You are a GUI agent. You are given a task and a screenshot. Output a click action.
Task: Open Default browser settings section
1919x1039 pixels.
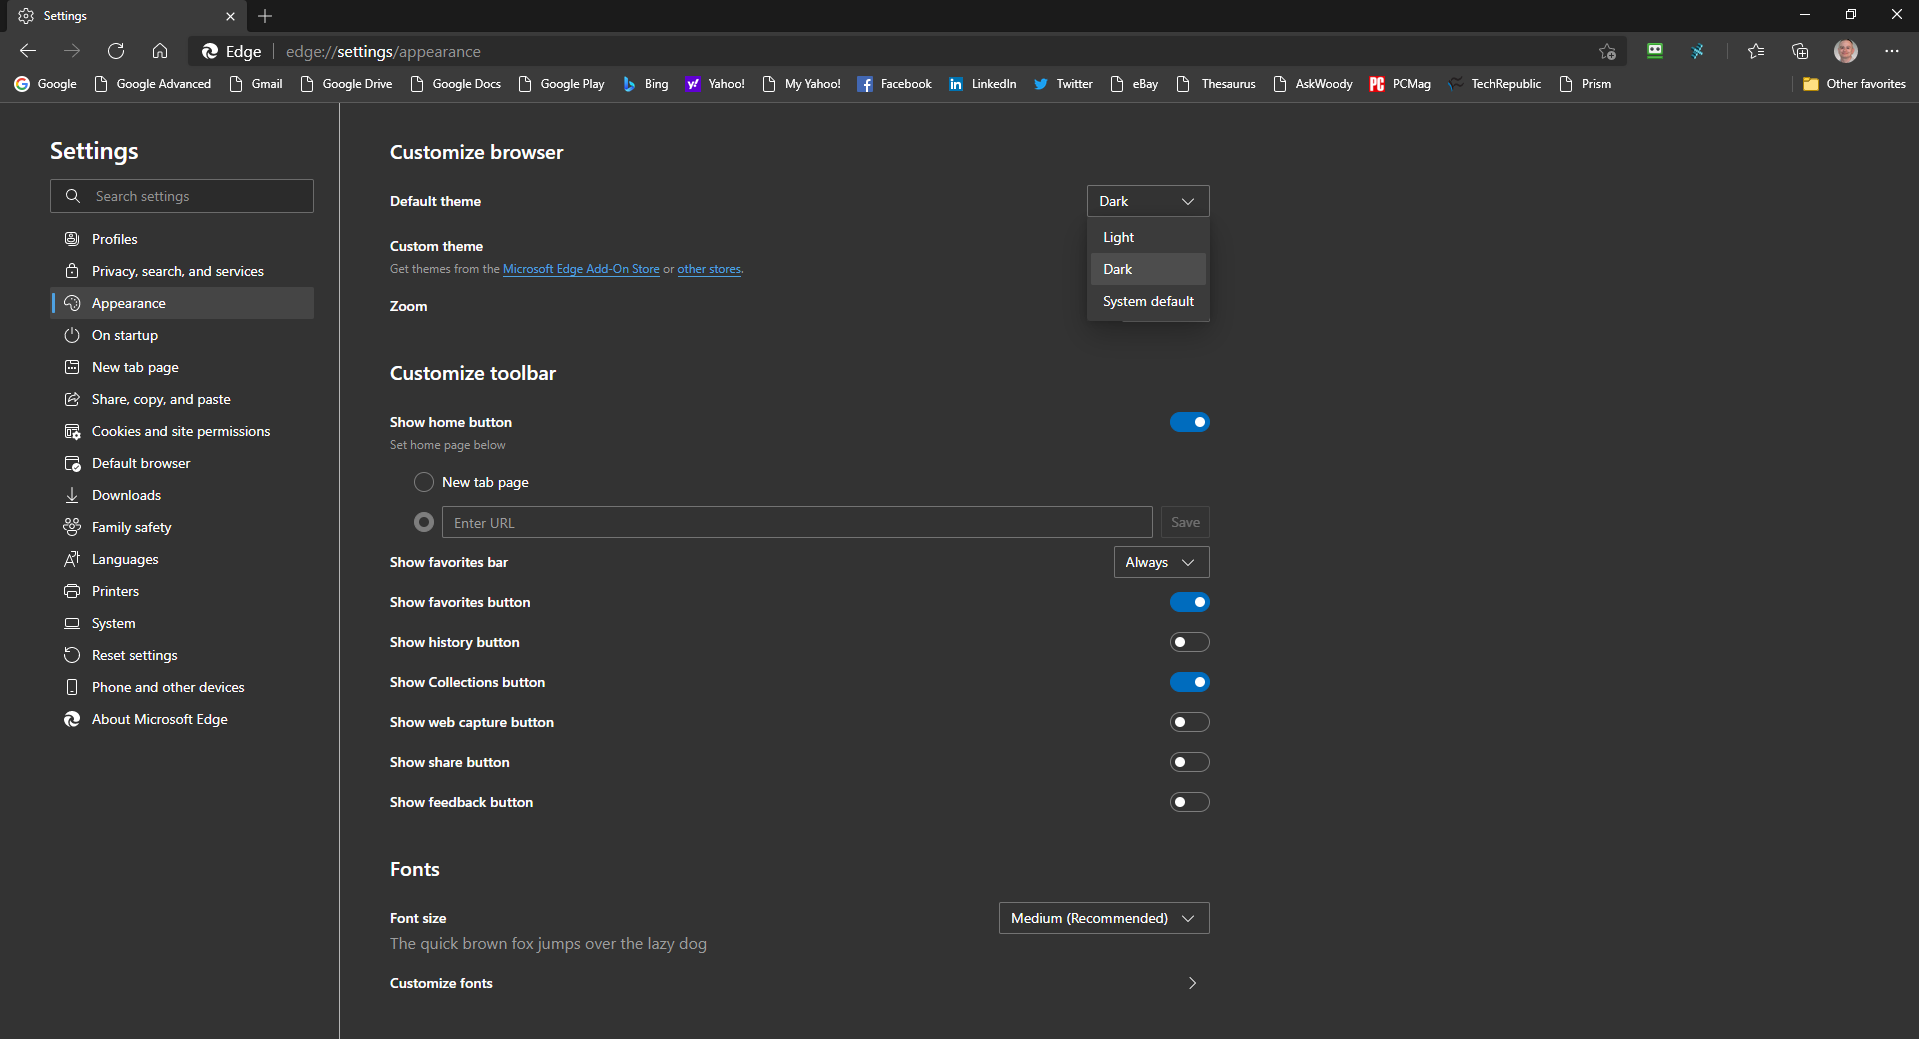(182, 463)
